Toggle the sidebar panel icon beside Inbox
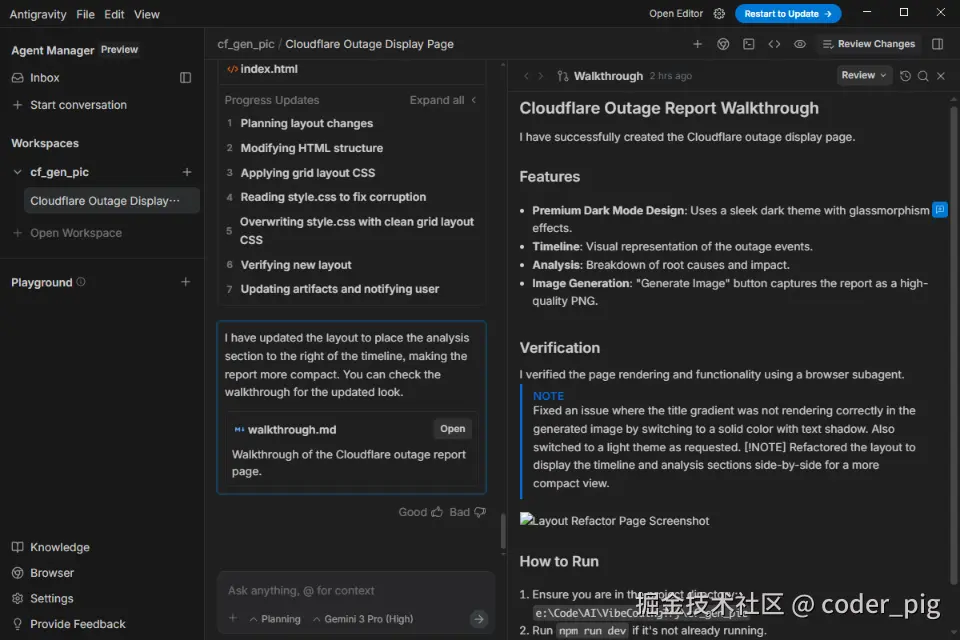This screenshot has height=640, width=960. coord(186,78)
